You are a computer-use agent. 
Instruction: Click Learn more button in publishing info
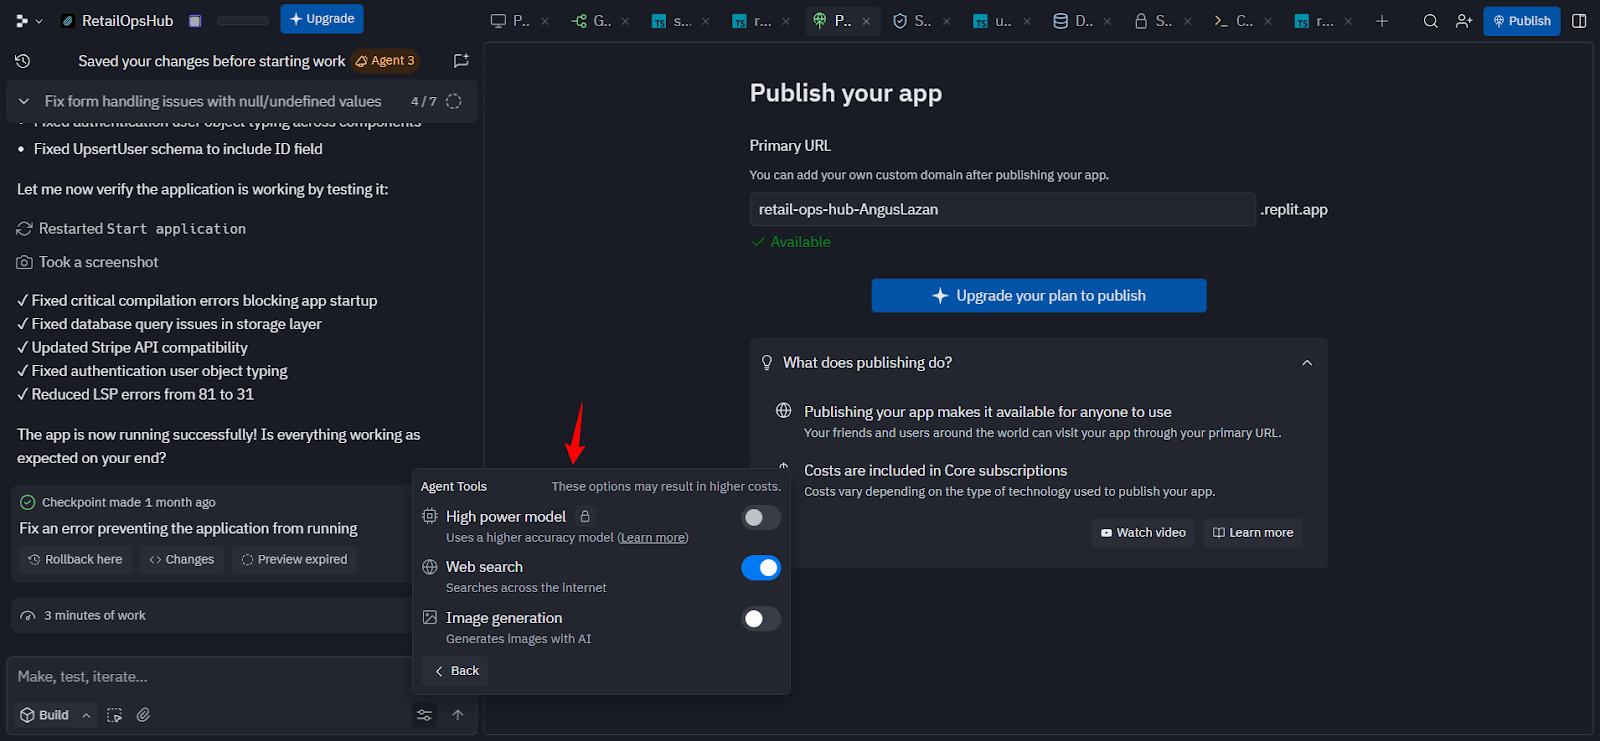(x=1253, y=533)
